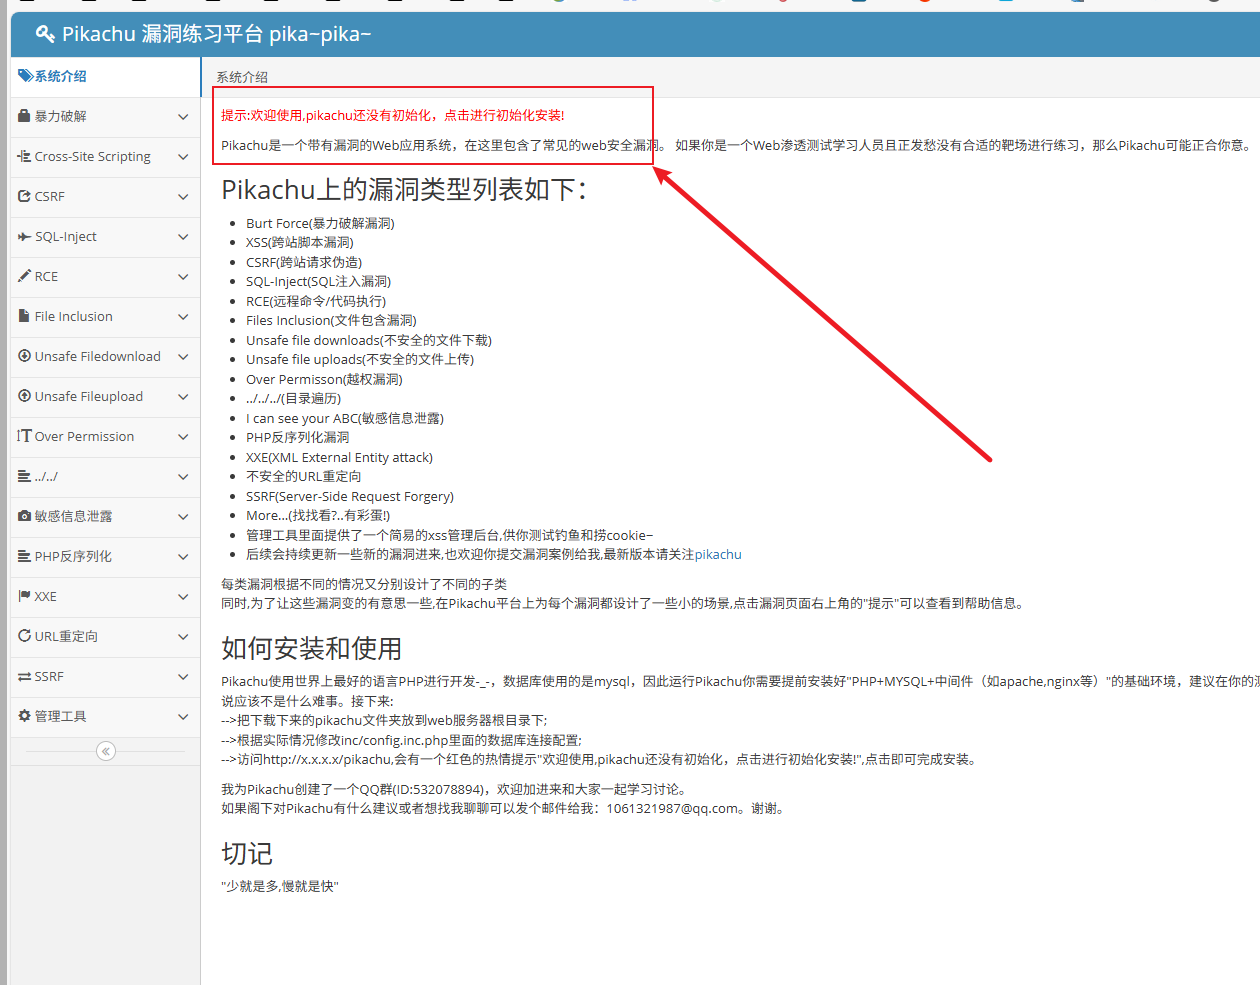Expand the Unsafe Fileupload submenu arrow
The image size is (1260, 985).
tap(183, 397)
